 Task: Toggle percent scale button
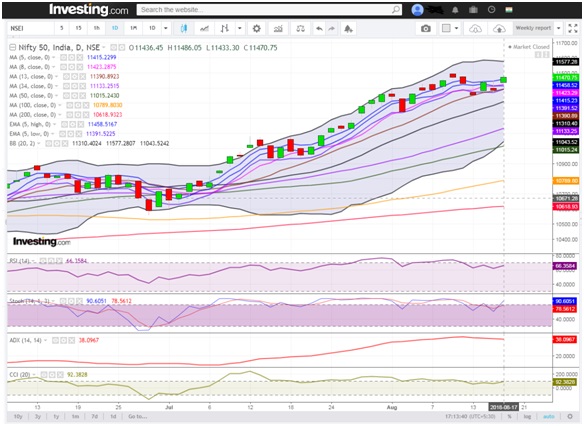click(510, 416)
